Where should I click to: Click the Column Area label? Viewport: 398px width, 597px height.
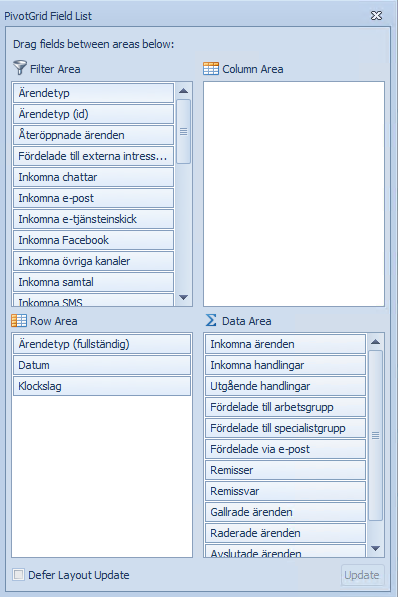(253, 69)
